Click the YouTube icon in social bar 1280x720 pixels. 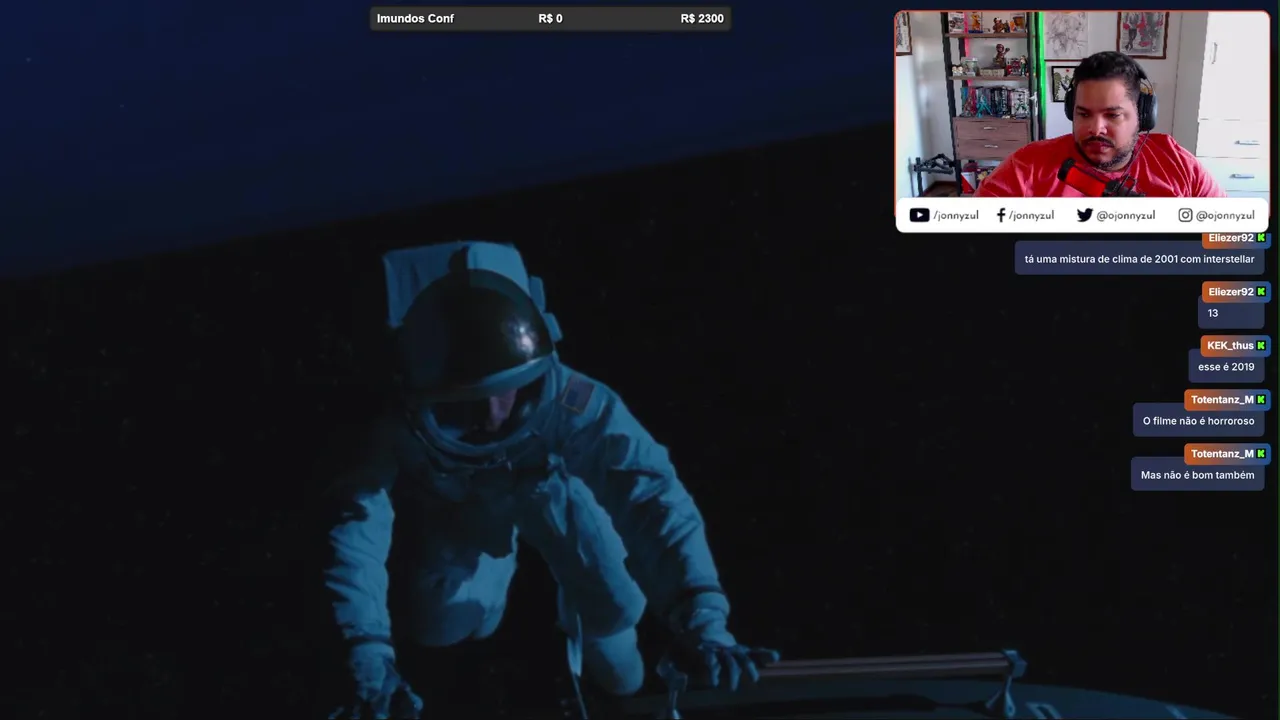pyautogui.click(x=919, y=215)
